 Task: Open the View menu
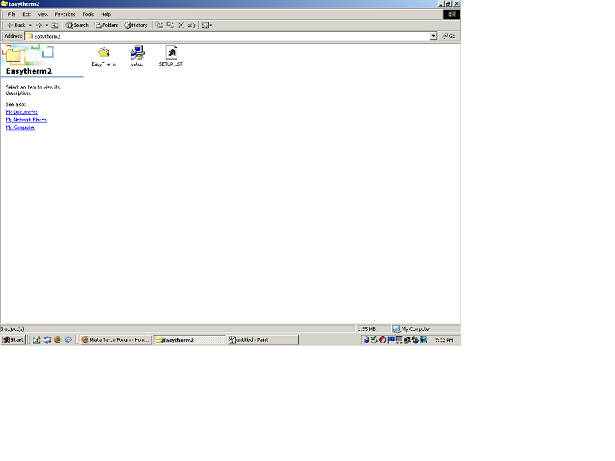click(x=43, y=14)
